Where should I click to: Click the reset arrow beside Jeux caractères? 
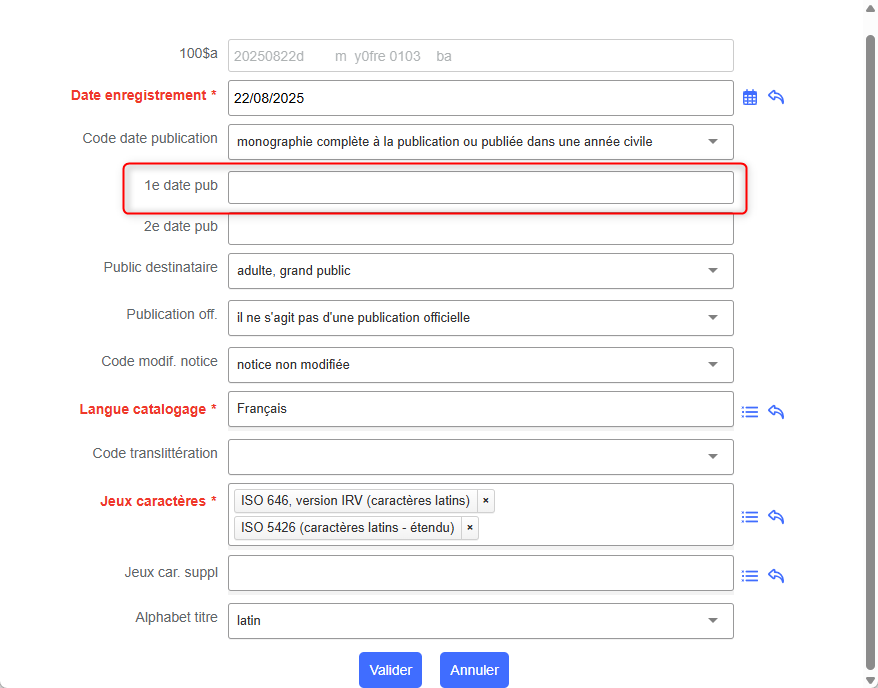[x=776, y=517]
